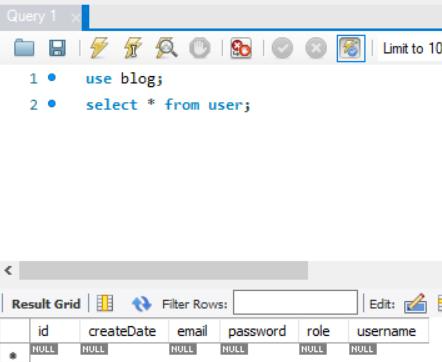Refresh the result grid data
442x362 pixels.
pyautogui.click(x=142, y=304)
